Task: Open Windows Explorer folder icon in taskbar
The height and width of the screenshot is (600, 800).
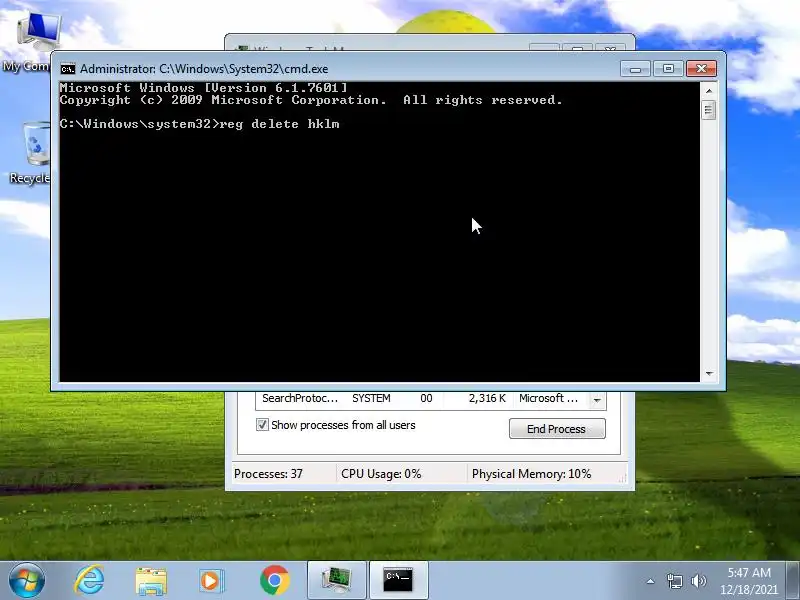Action: (151, 581)
